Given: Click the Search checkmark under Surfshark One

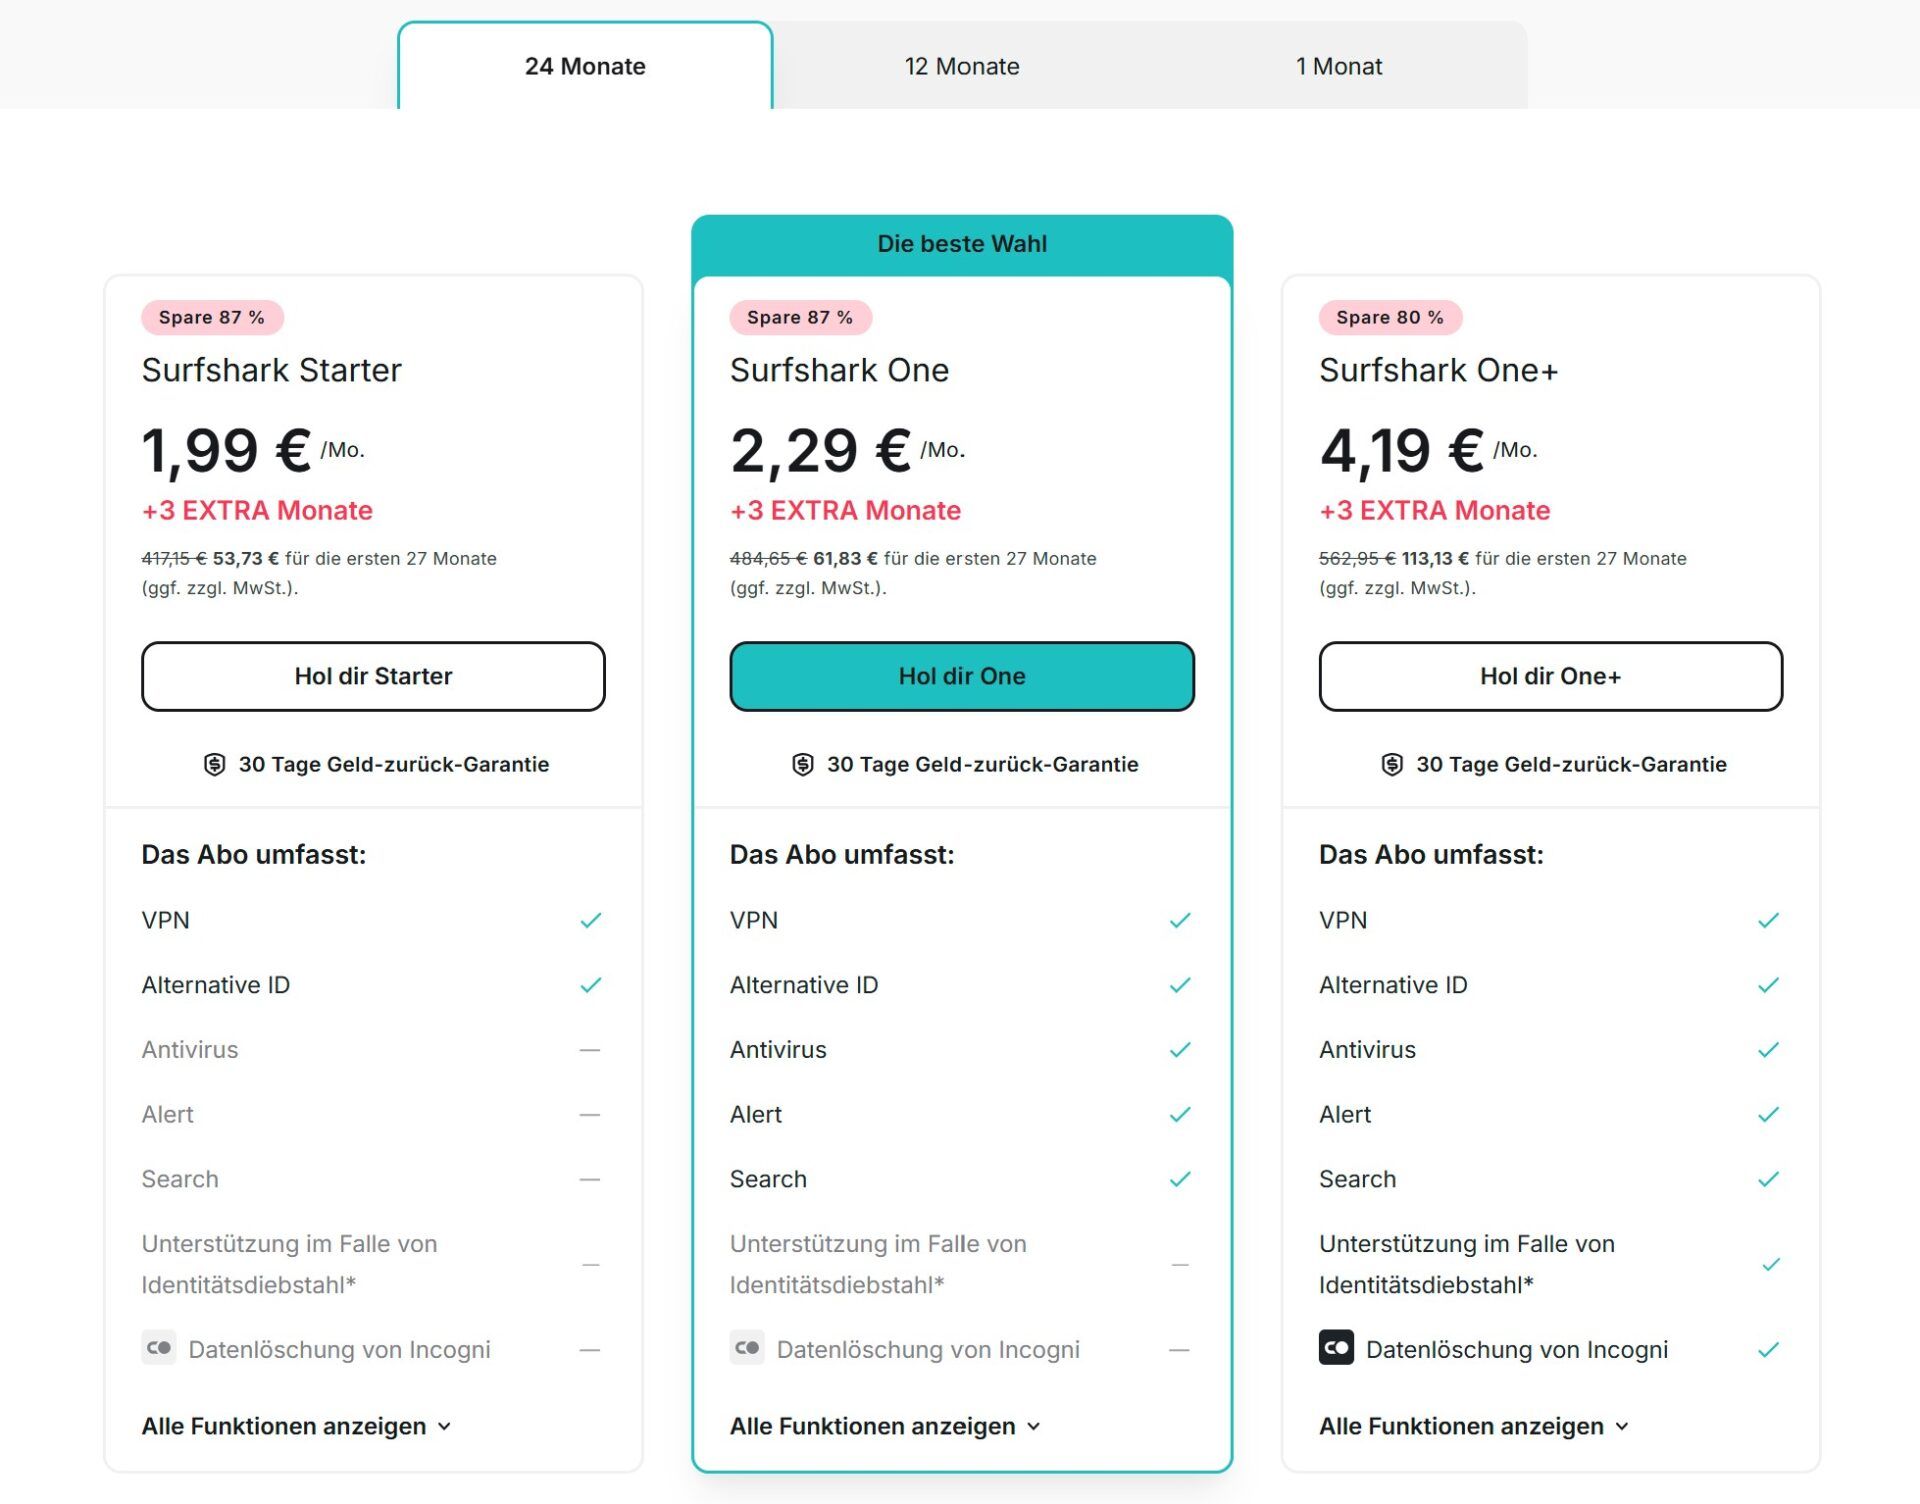Looking at the screenshot, I should pos(1179,1178).
